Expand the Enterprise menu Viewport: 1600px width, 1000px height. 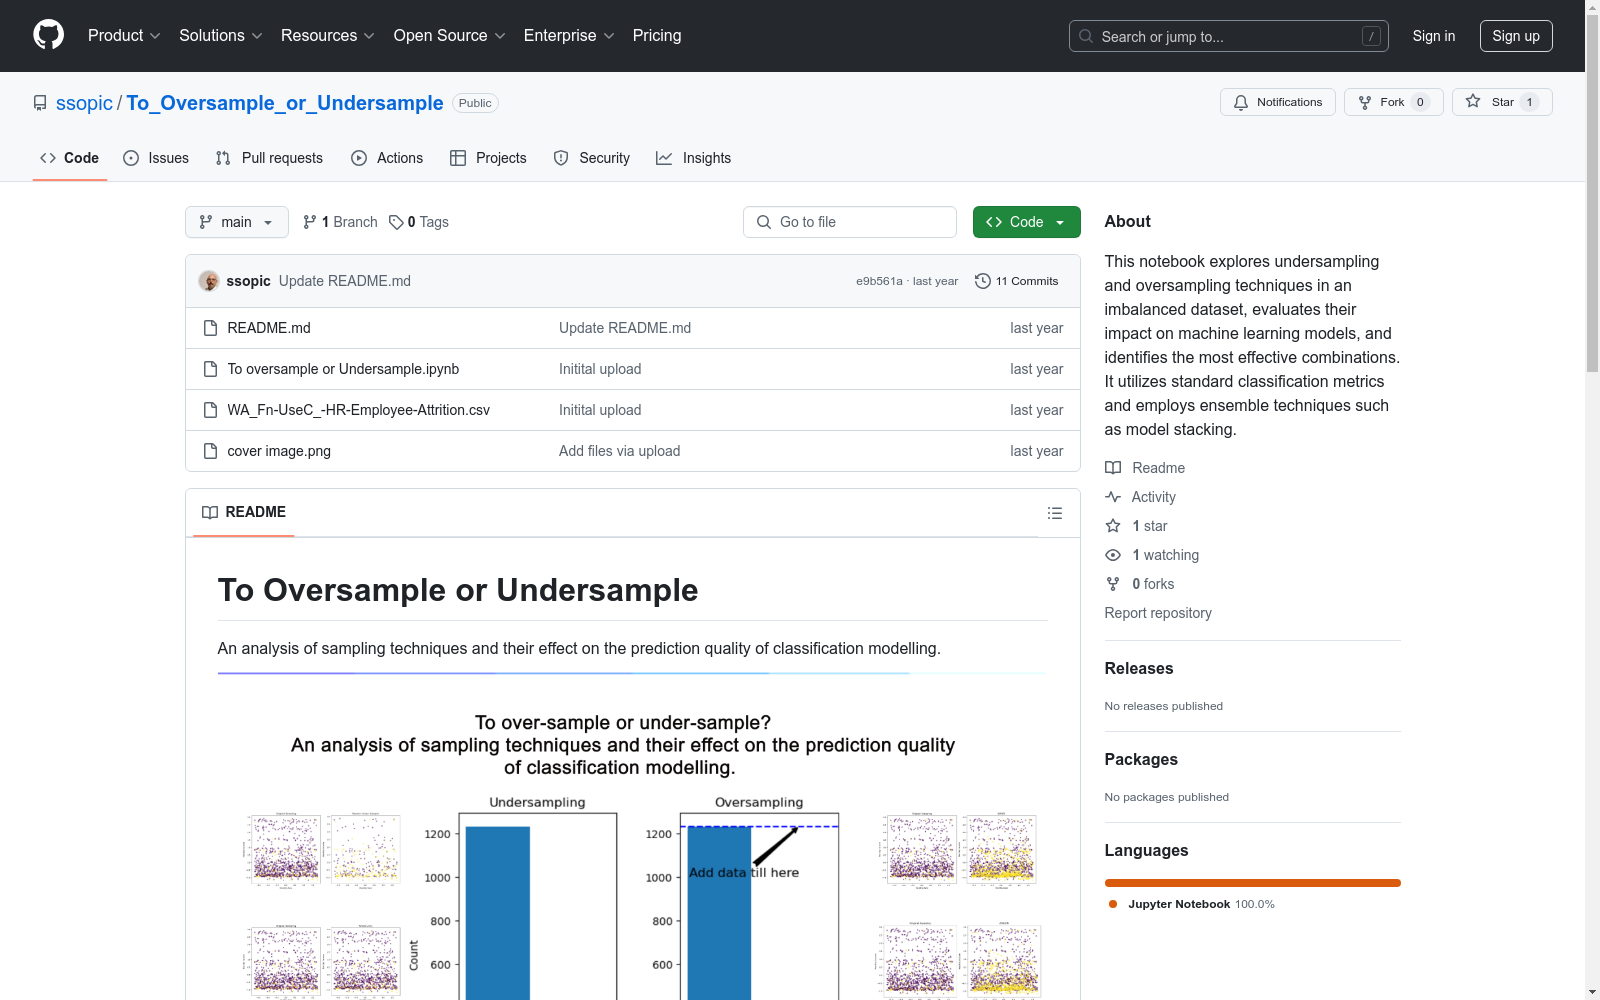pos(569,35)
